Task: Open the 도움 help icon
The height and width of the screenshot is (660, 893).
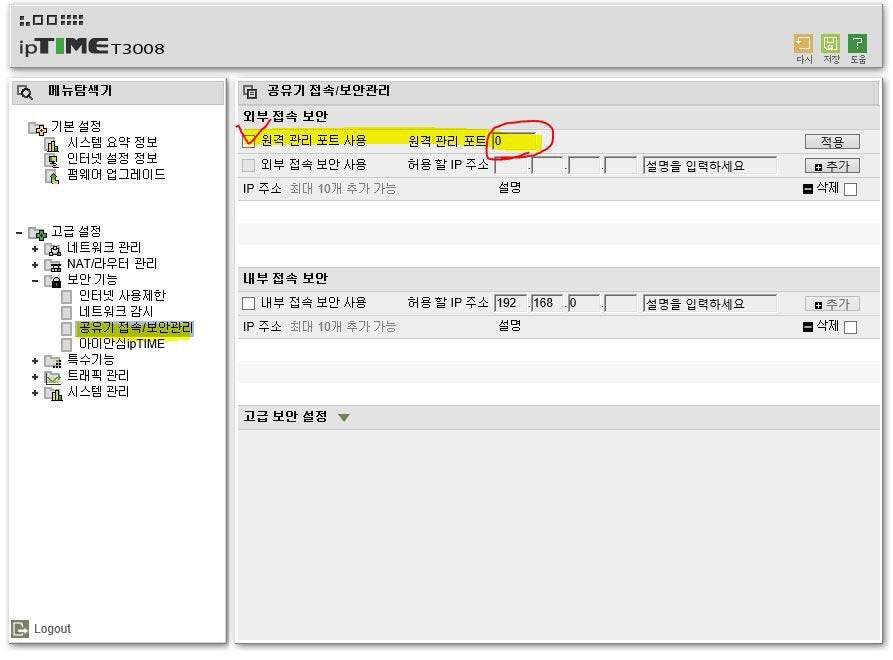Action: pos(857,43)
